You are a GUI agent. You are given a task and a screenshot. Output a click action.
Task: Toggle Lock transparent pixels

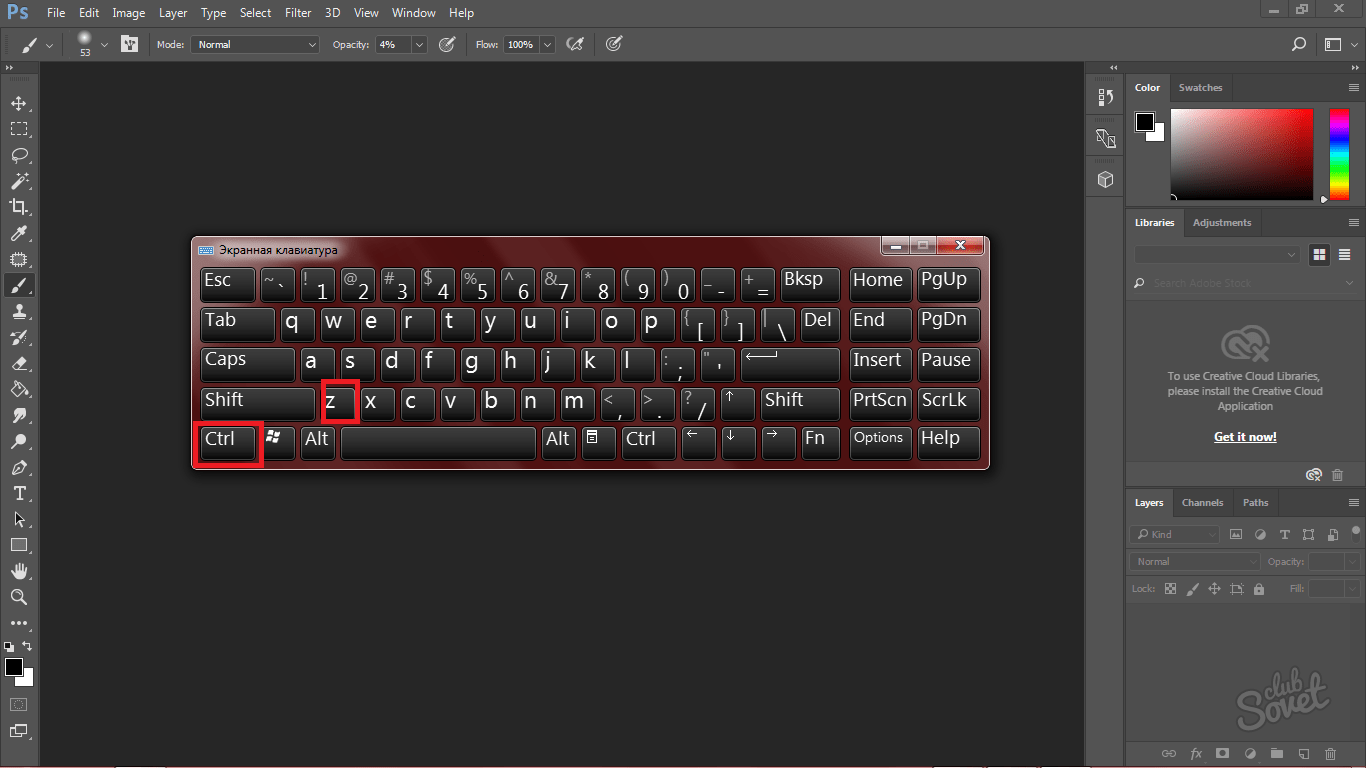click(x=1170, y=589)
